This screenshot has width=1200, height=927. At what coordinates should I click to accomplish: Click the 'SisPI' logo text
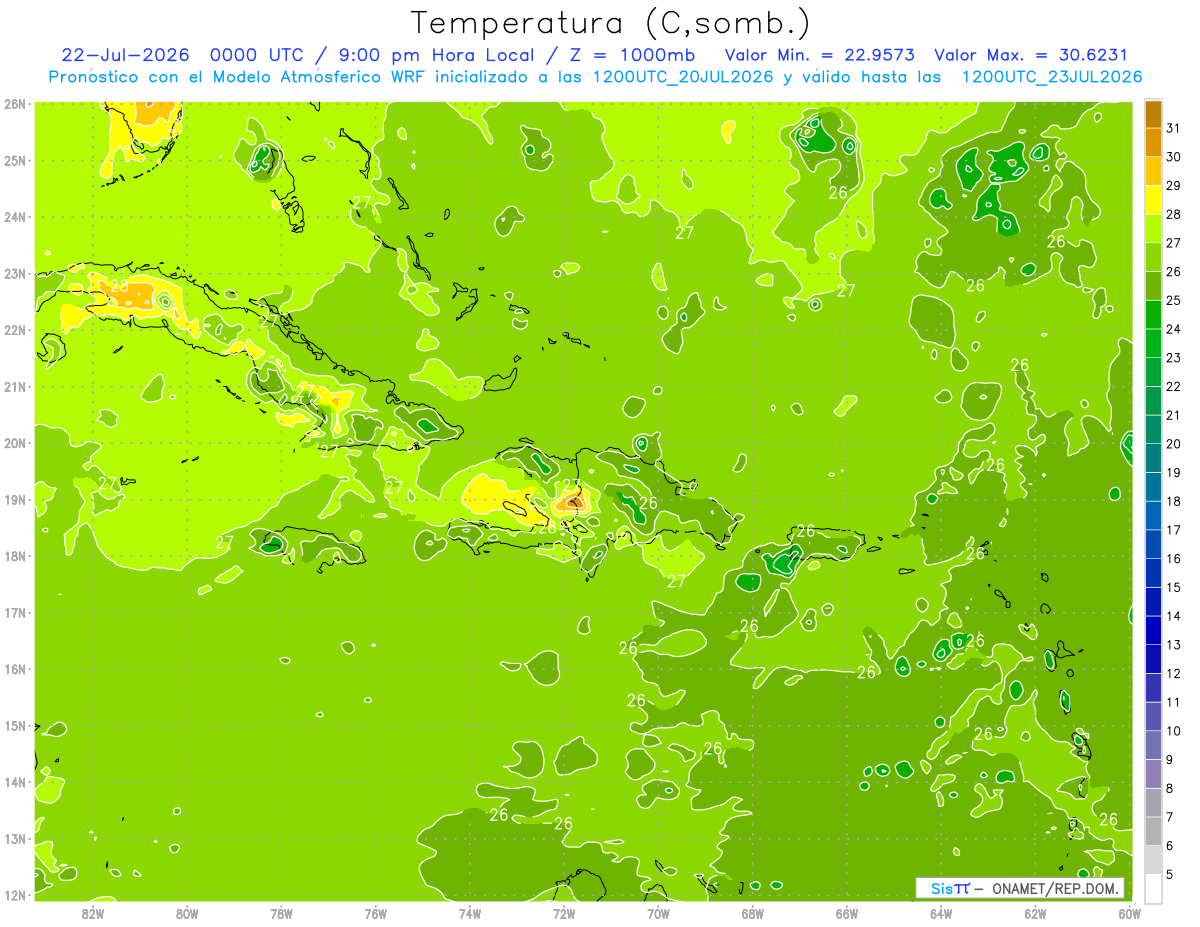tap(950, 889)
